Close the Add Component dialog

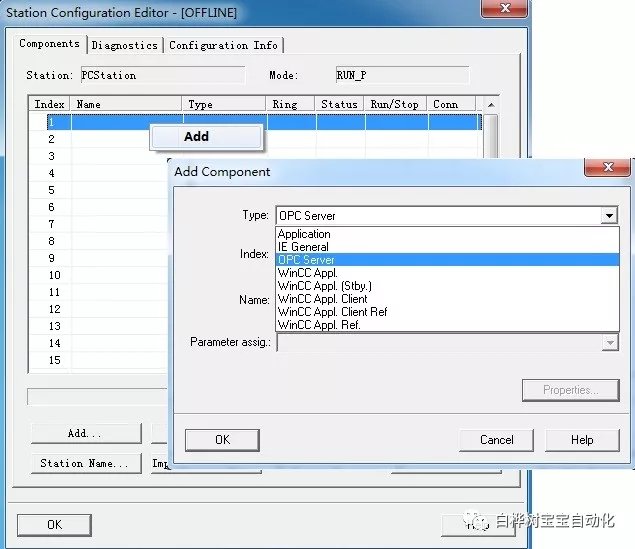tap(606, 170)
